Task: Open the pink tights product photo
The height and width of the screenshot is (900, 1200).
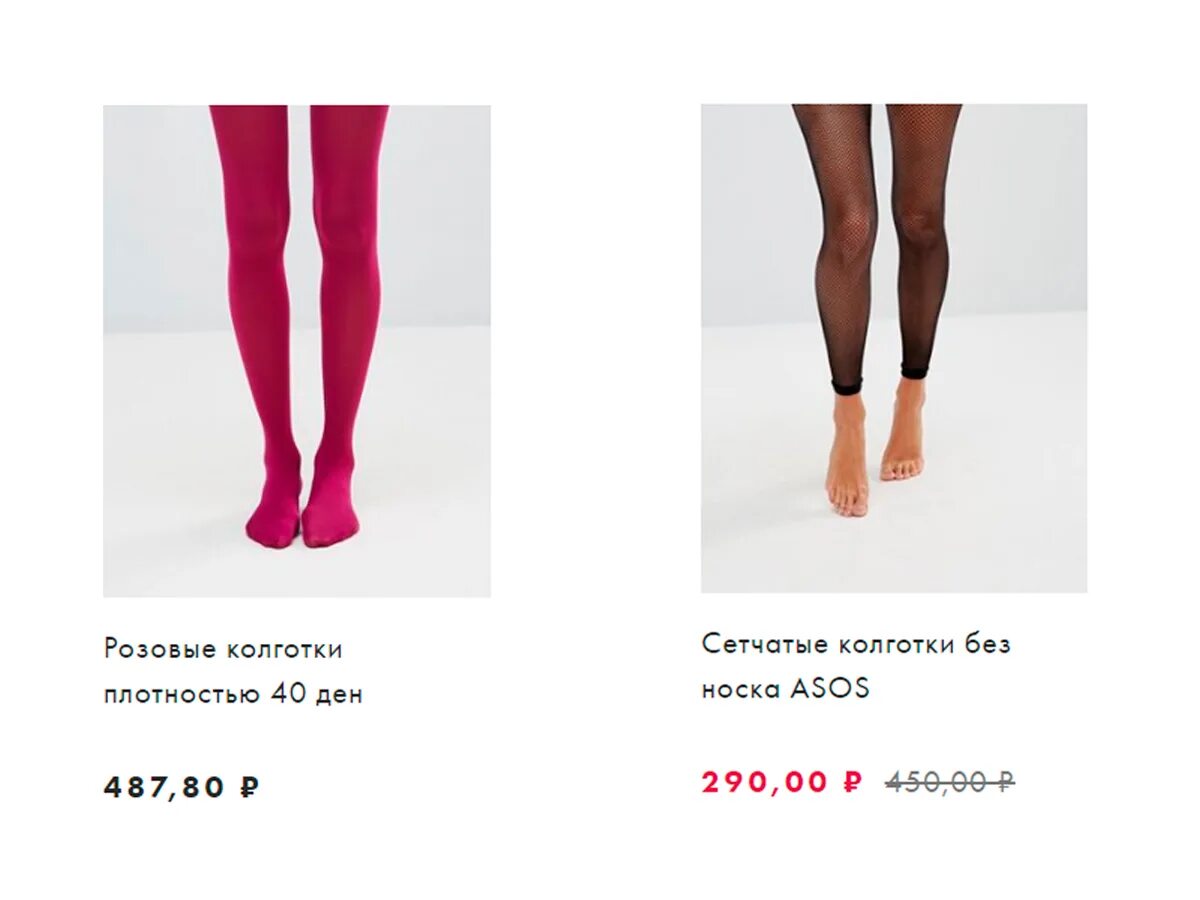Action: (x=297, y=351)
